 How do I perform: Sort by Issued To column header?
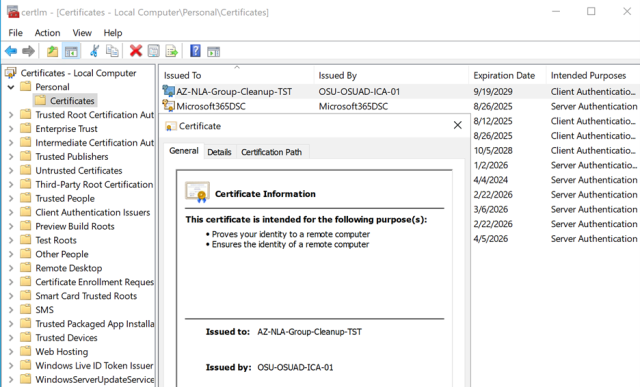[x=236, y=75]
